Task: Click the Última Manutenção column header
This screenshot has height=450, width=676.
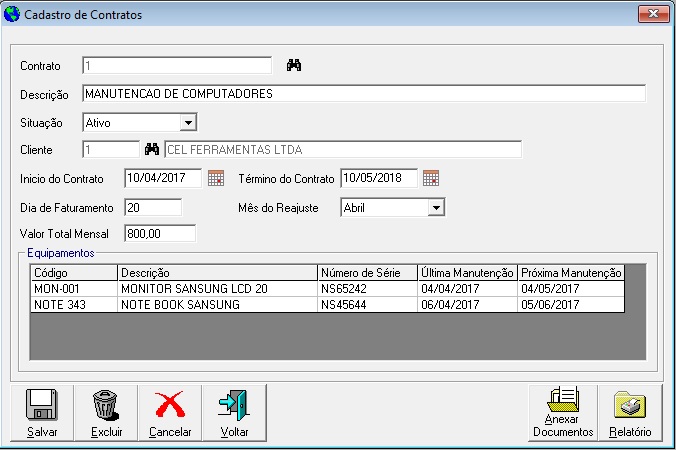Action: click(x=468, y=273)
